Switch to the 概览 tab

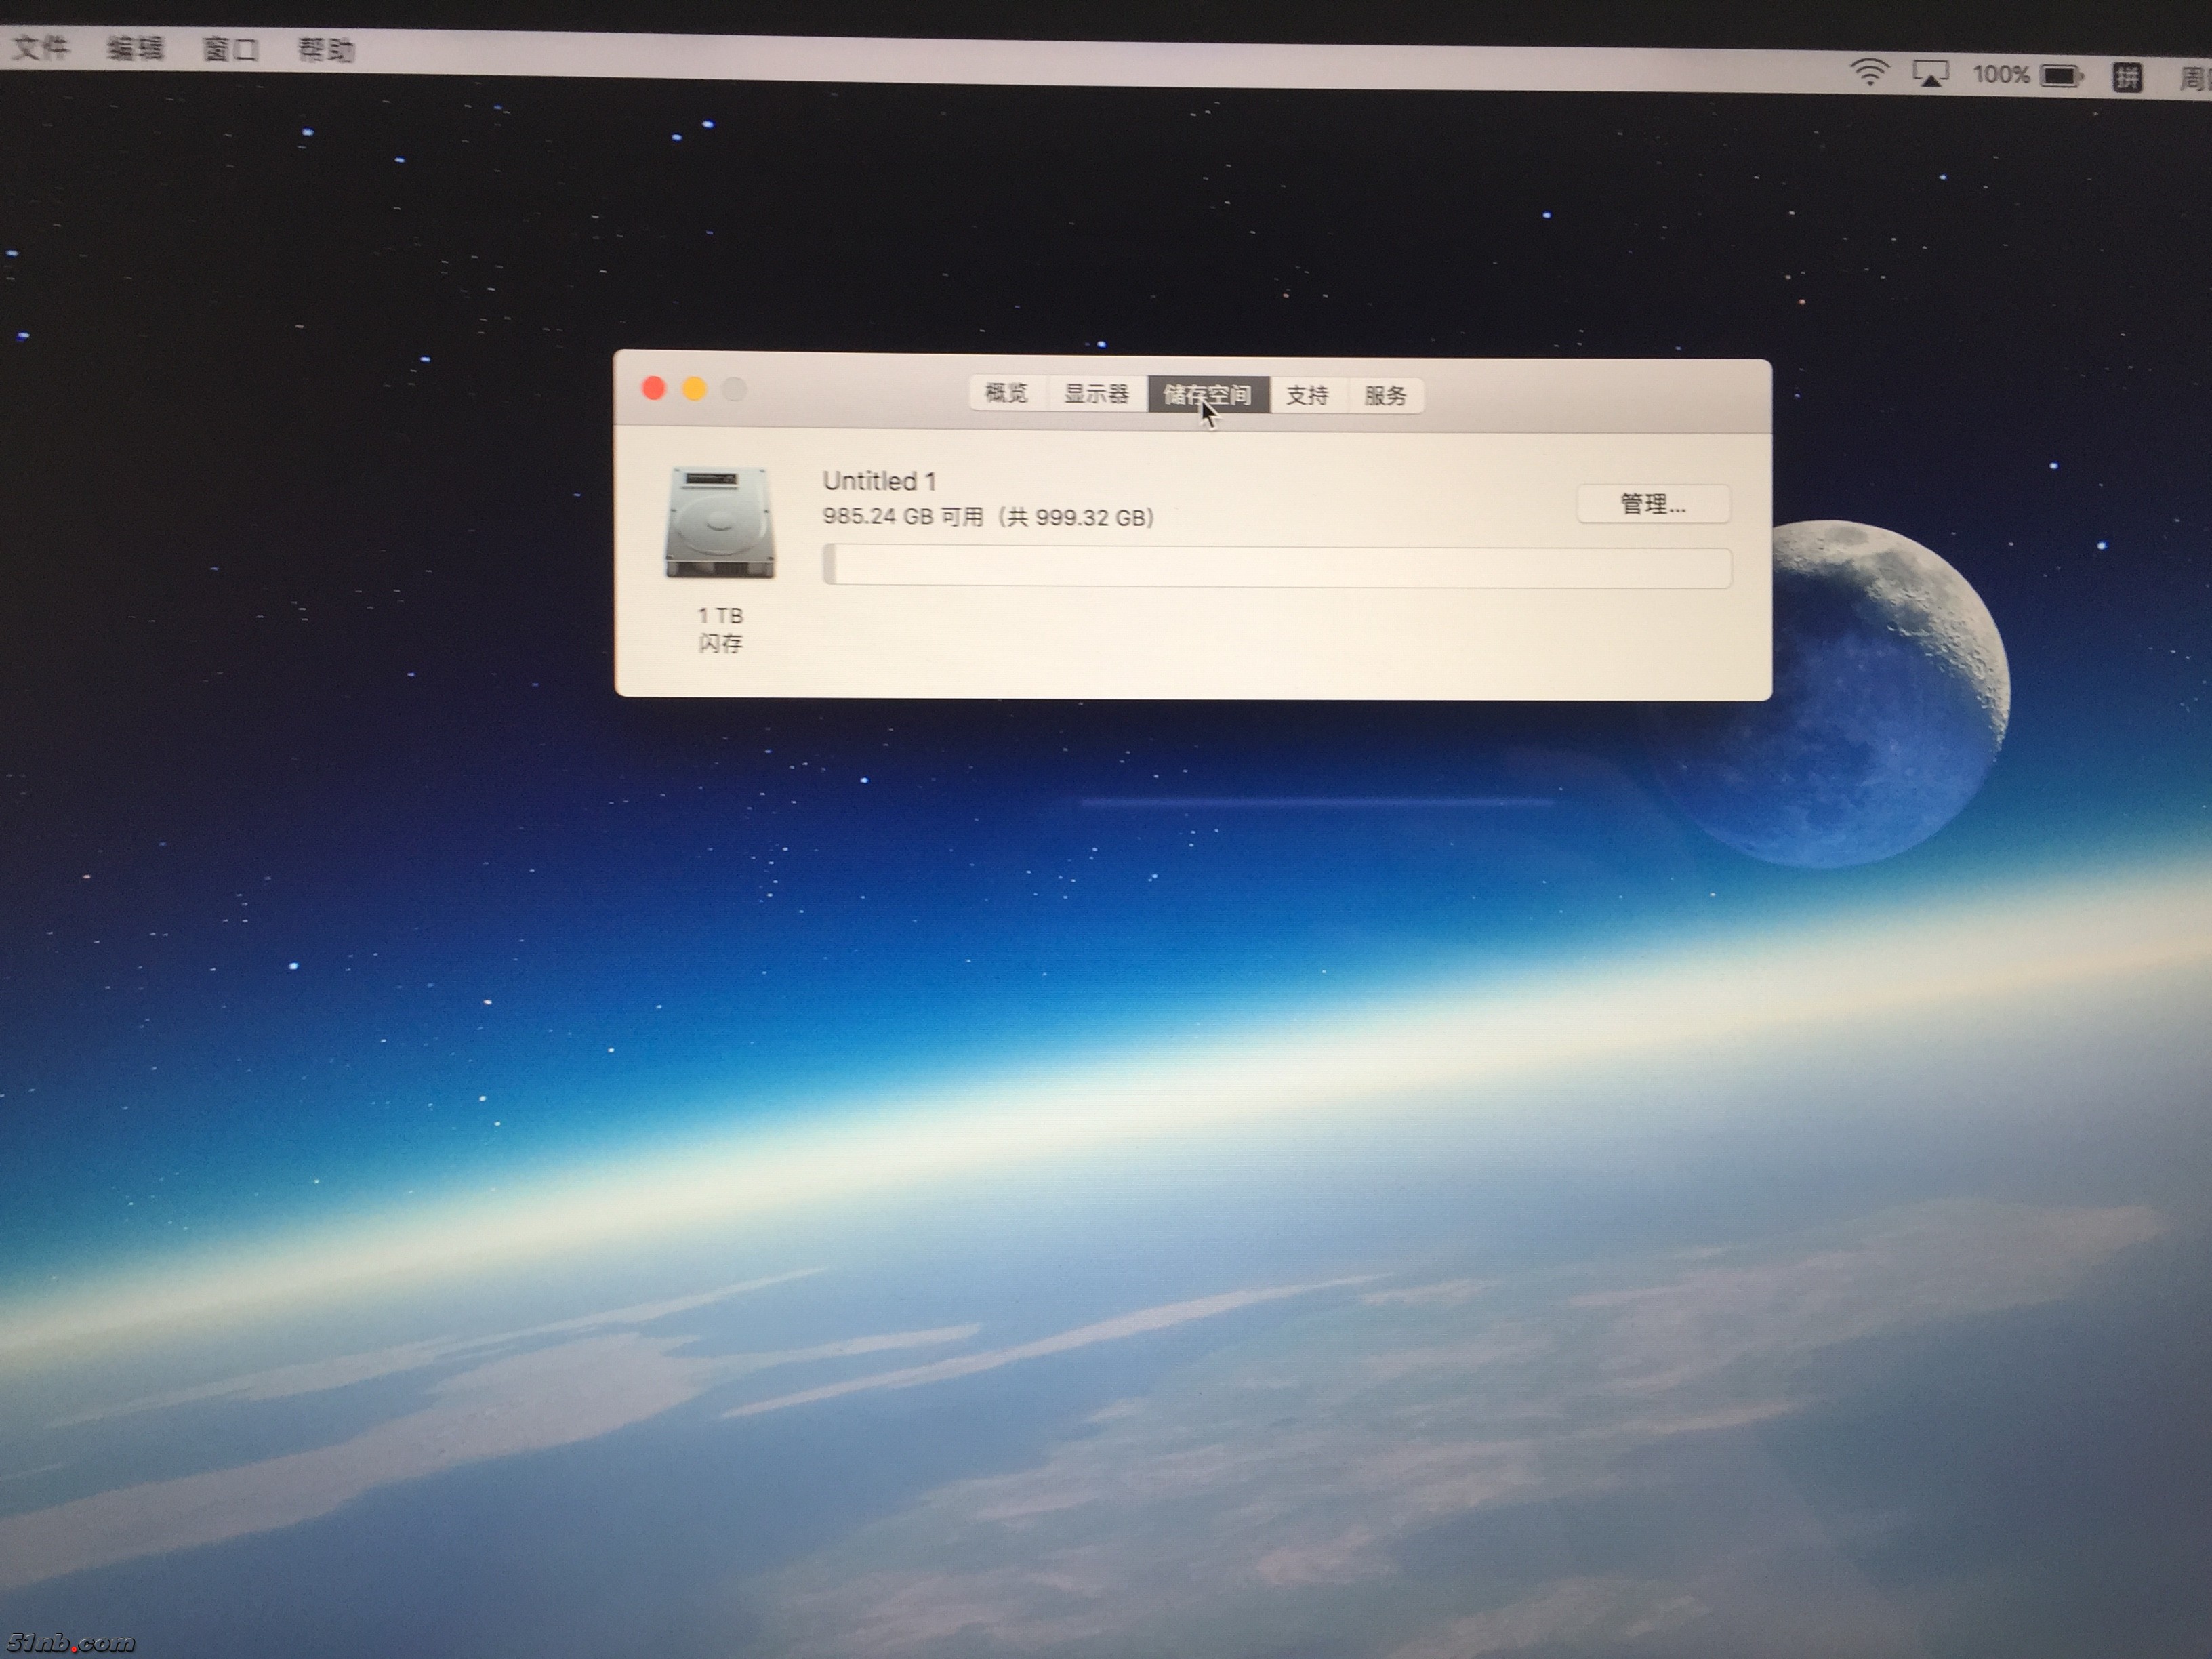[1006, 393]
